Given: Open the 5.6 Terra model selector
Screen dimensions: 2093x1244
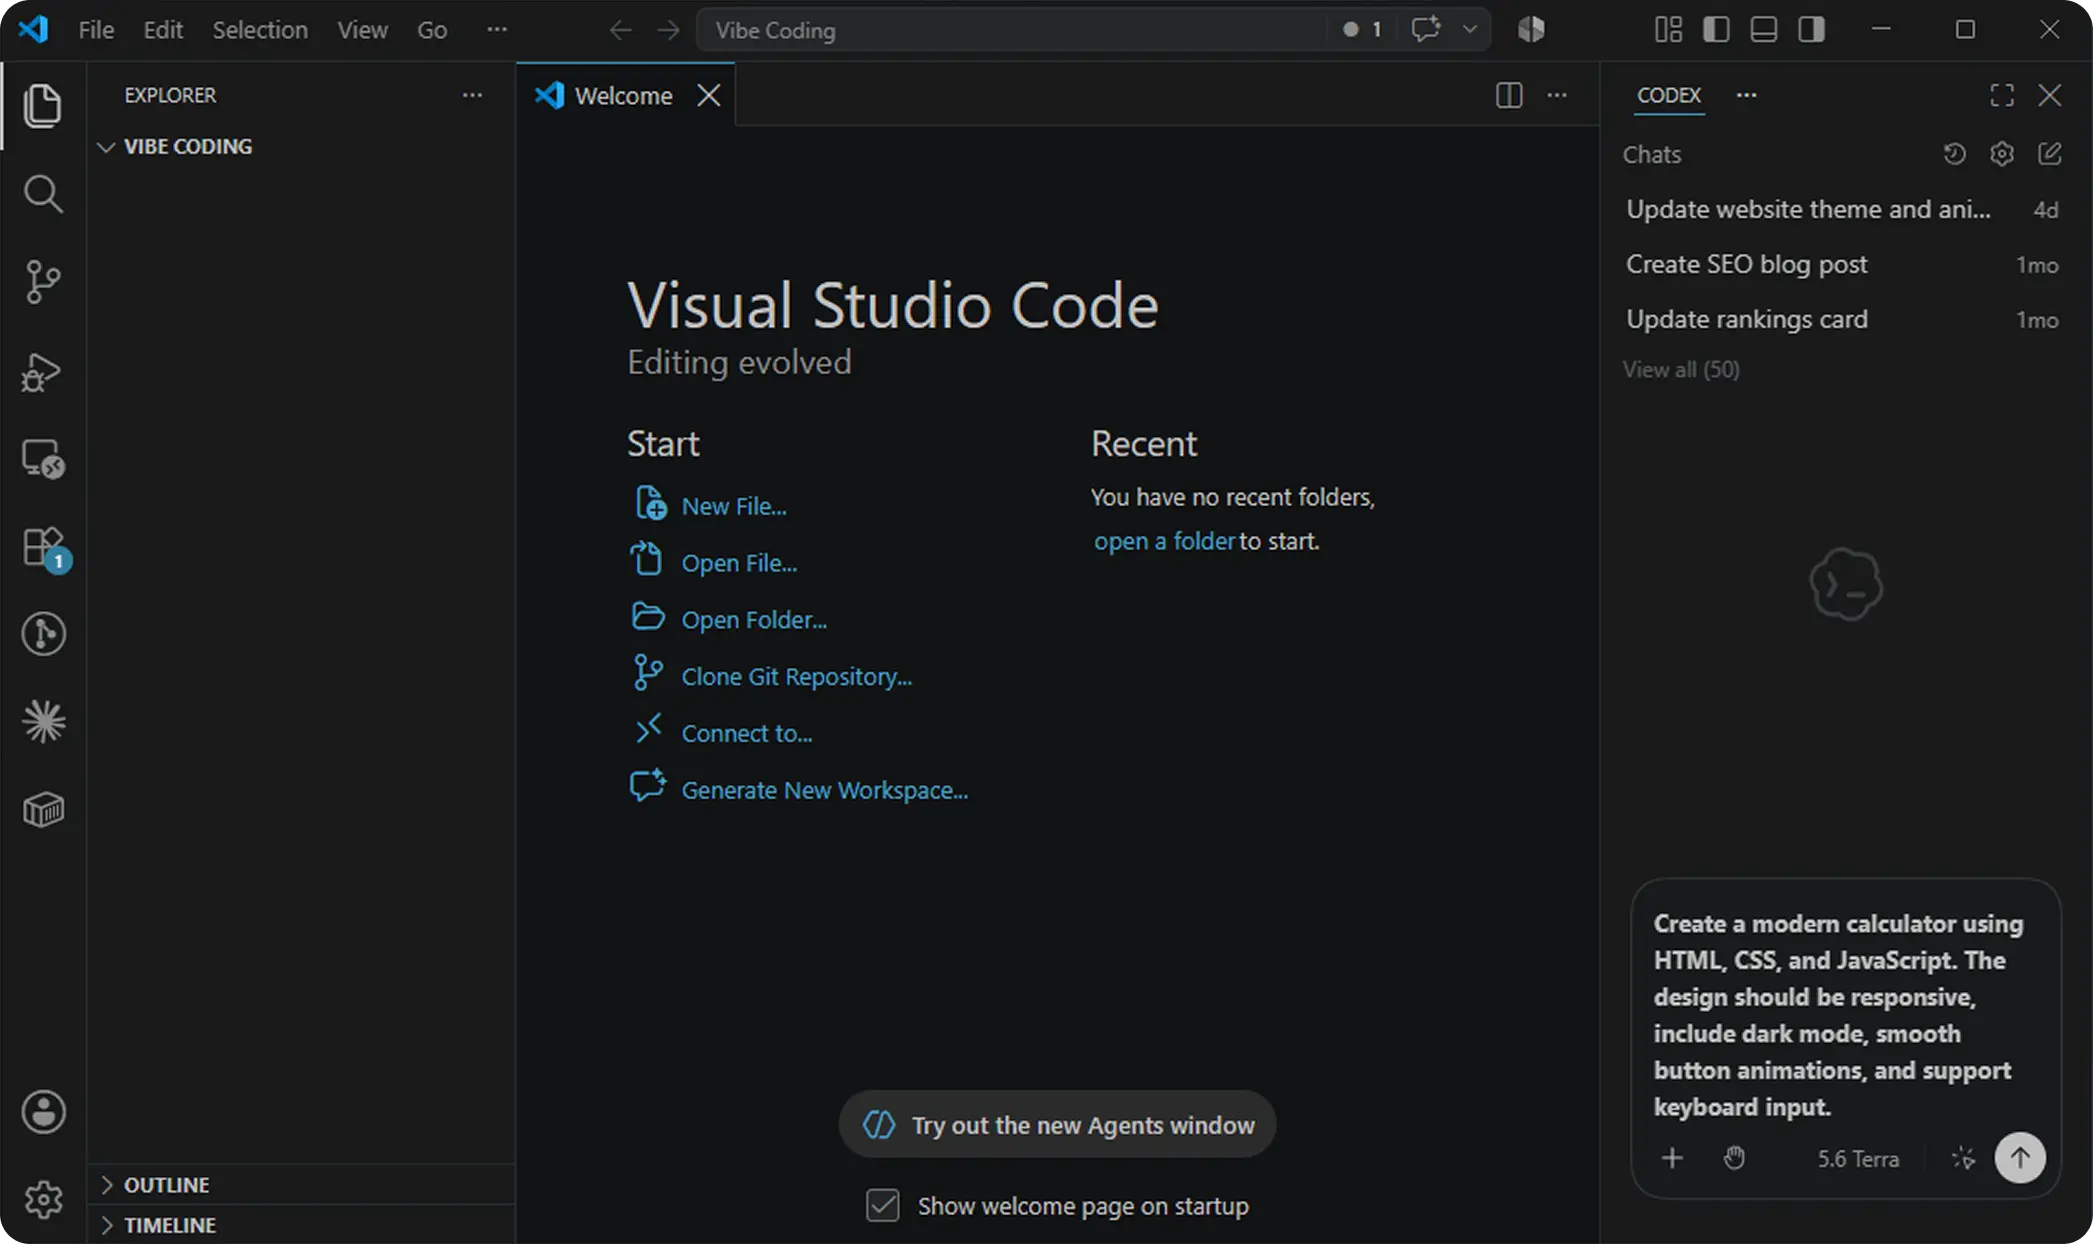Looking at the screenshot, I should [x=1858, y=1159].
